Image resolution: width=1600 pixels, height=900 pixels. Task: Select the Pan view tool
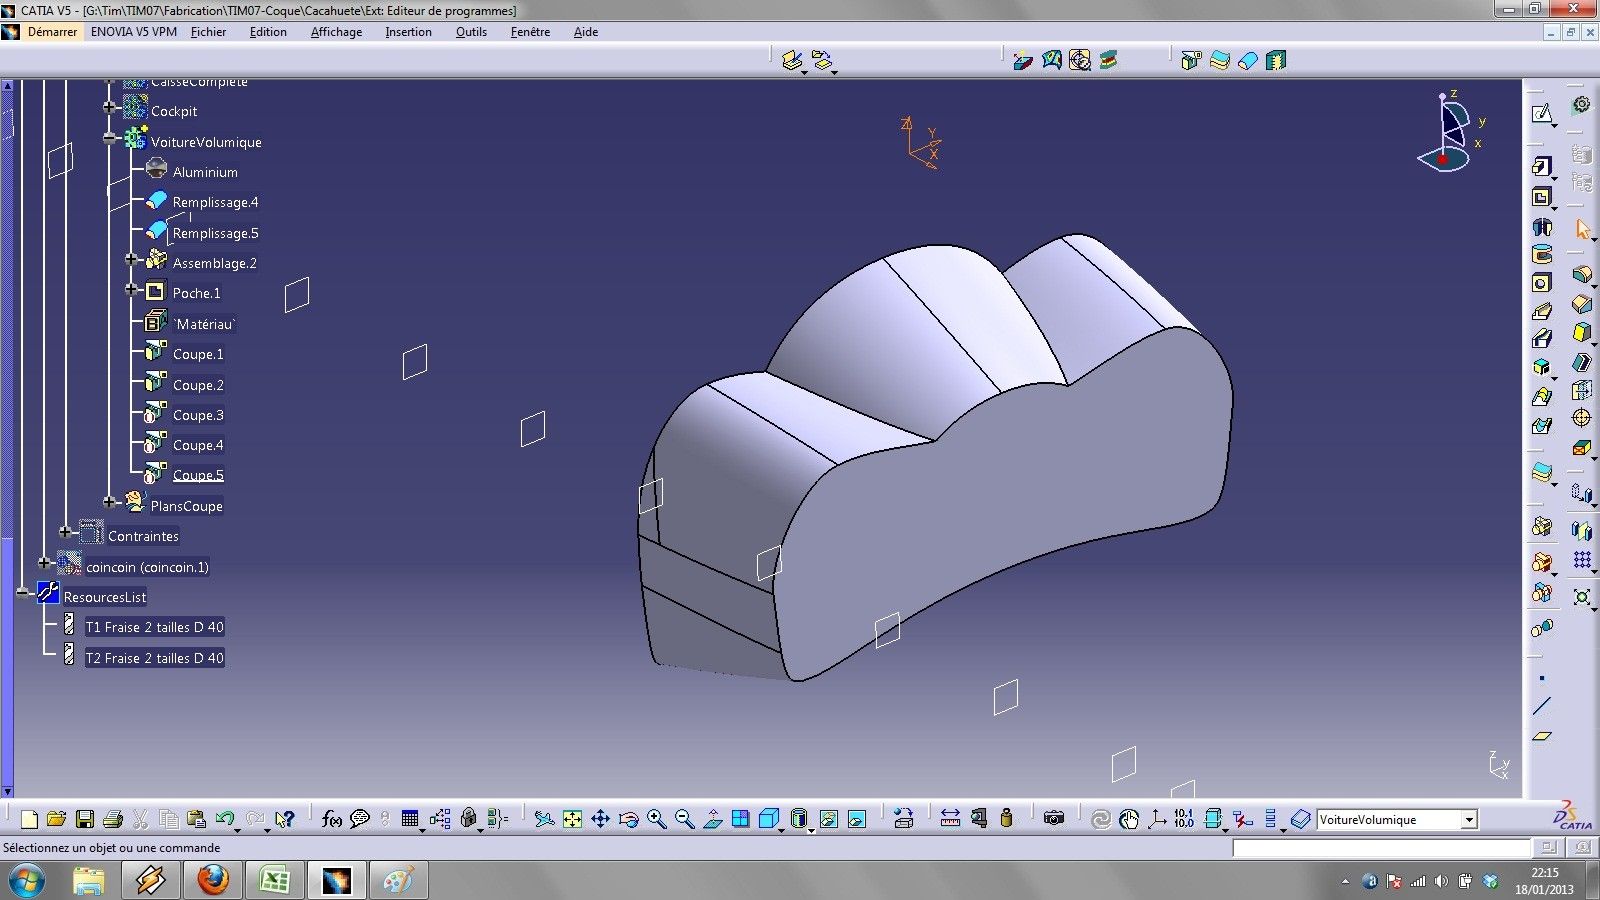600,820
